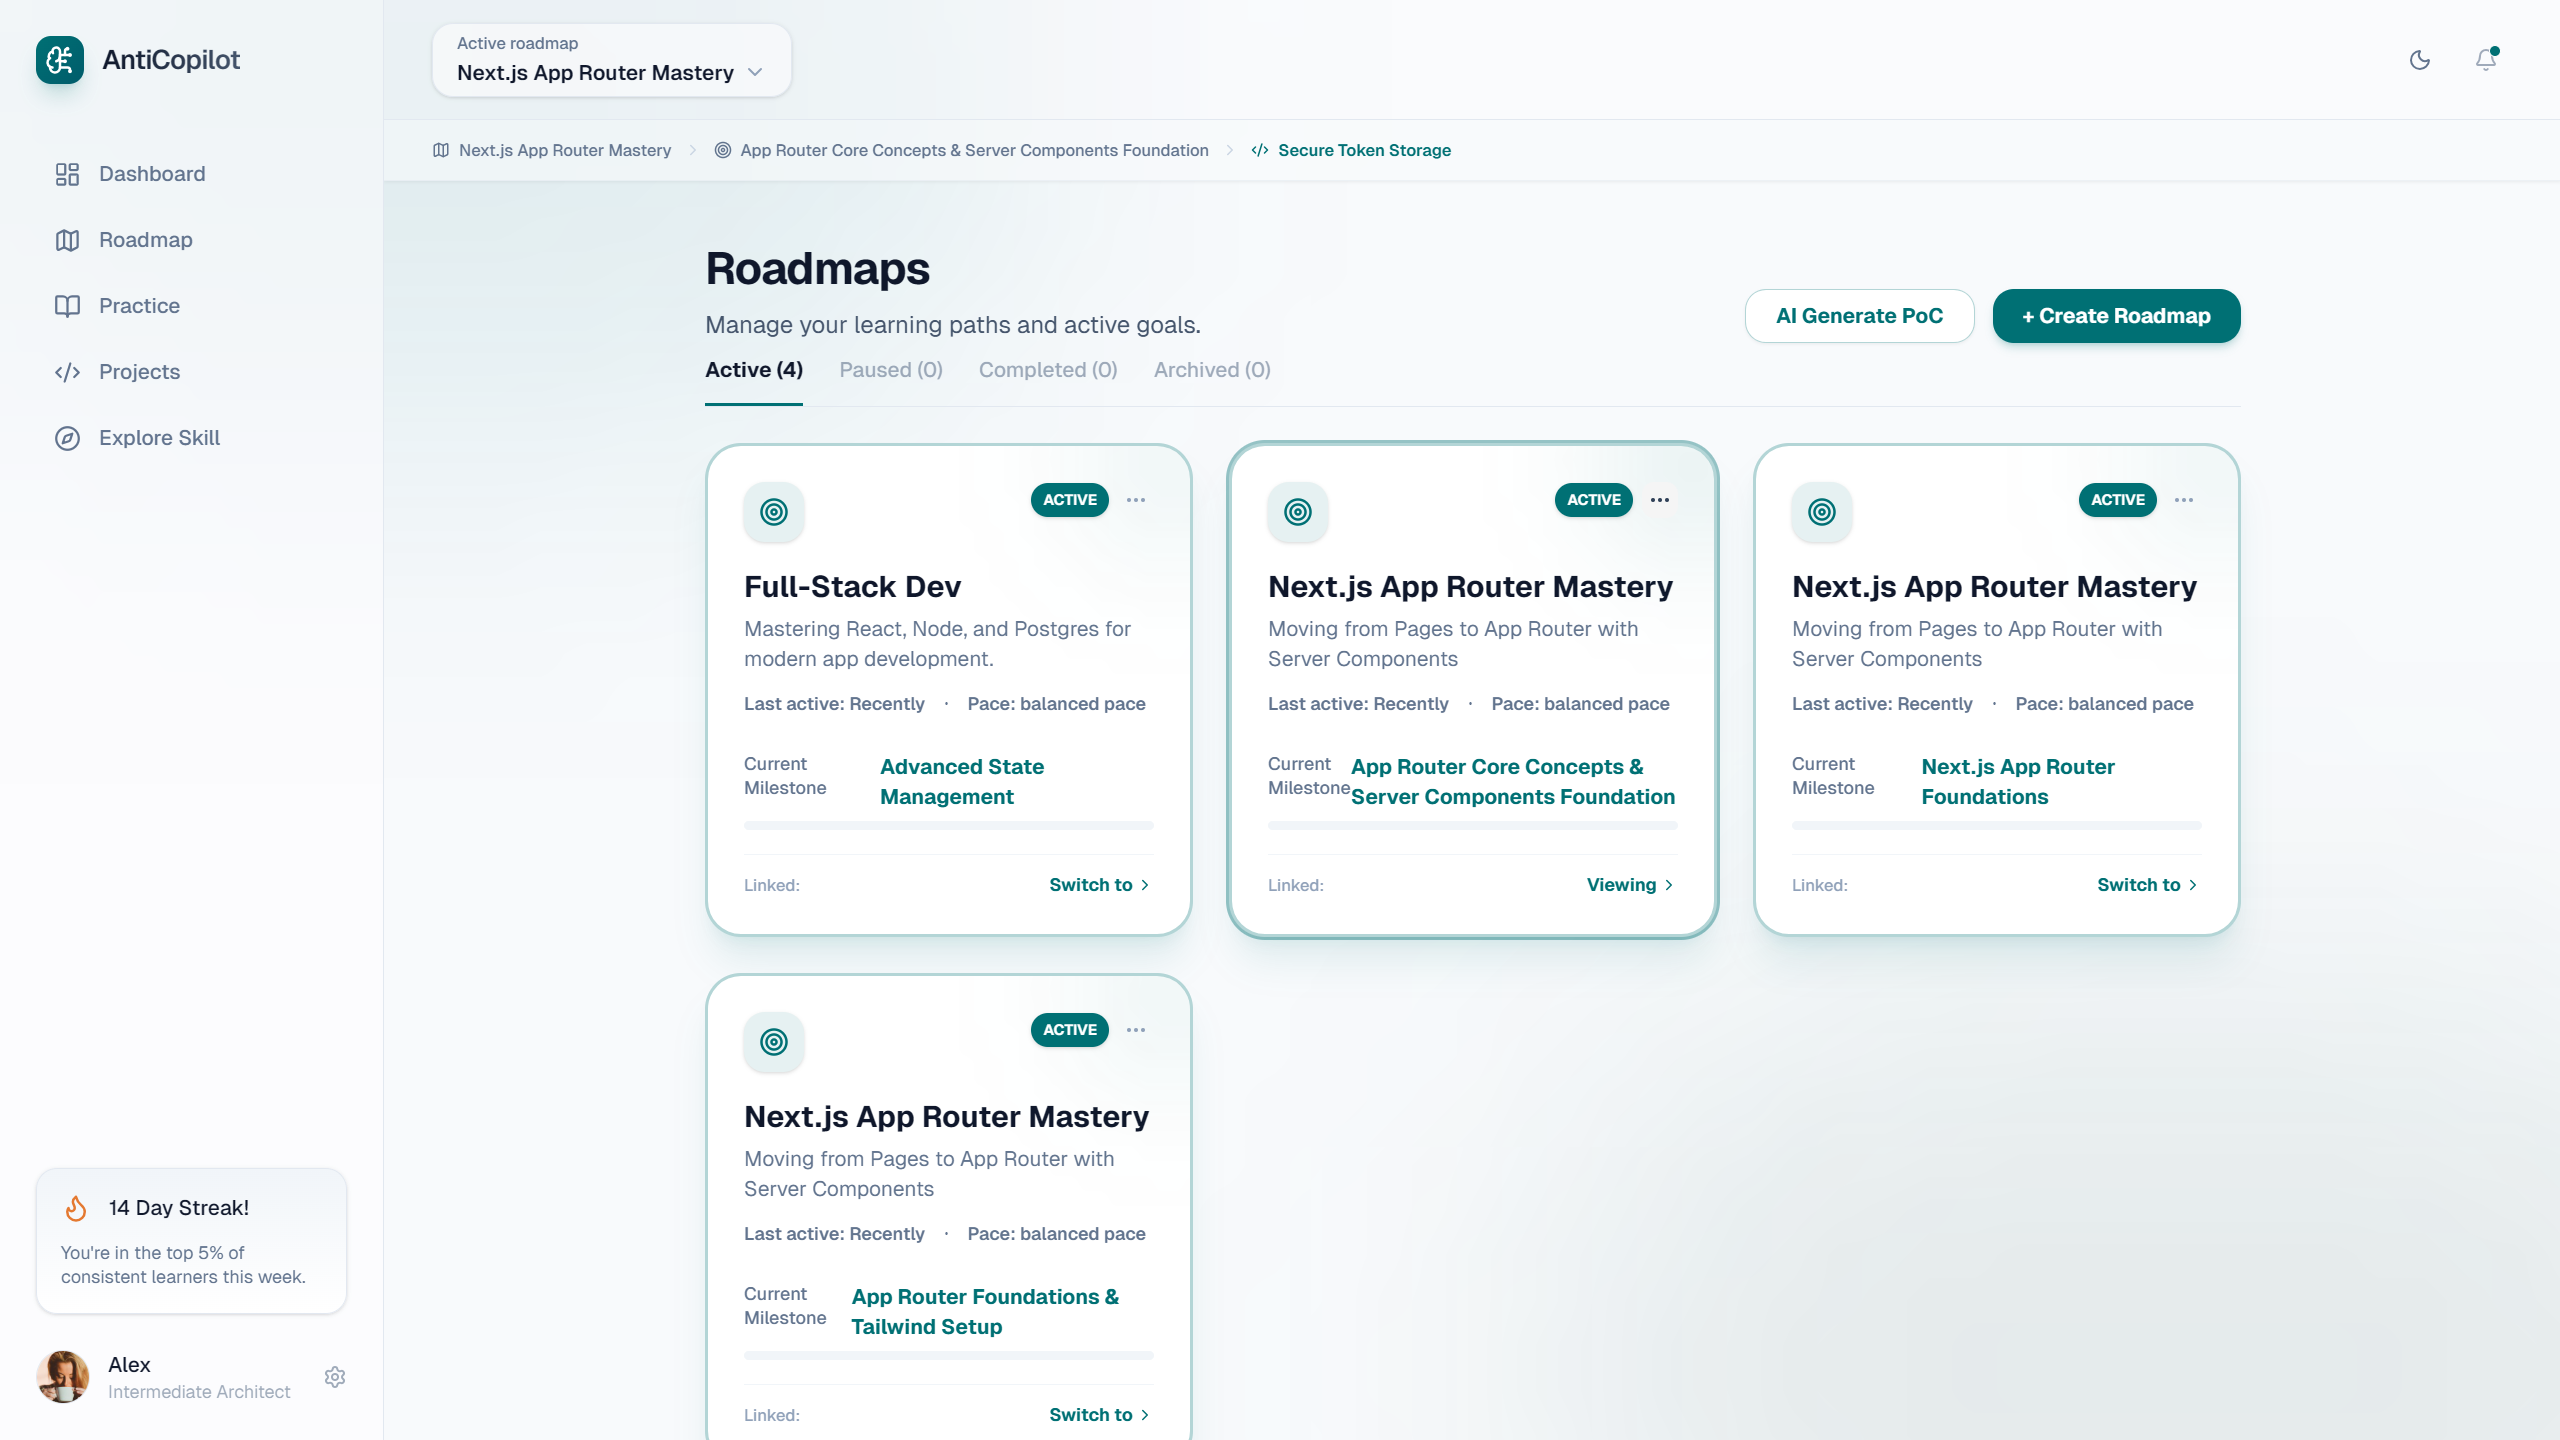Open Roadmap from the sidebar
Screen dimensions: 2560x1440
pos(191,240)
